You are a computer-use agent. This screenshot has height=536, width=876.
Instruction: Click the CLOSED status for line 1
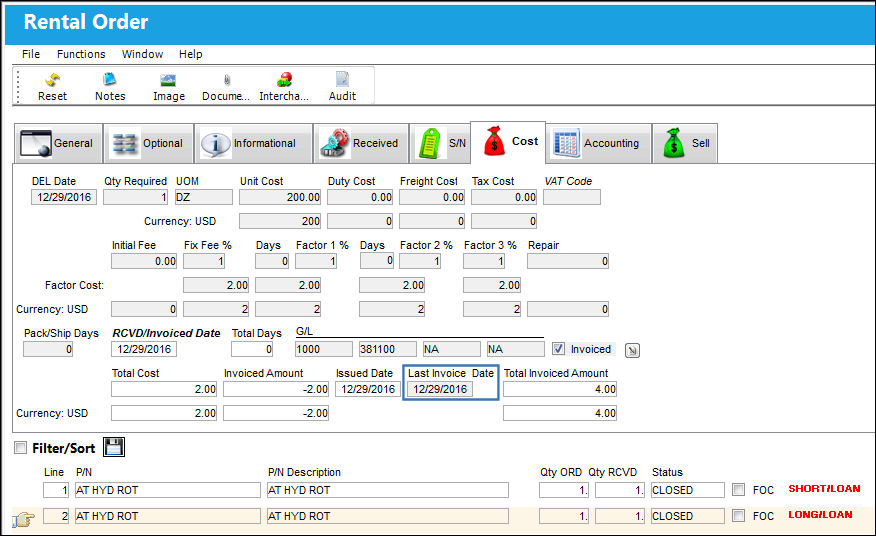click(x=688, y=490)
